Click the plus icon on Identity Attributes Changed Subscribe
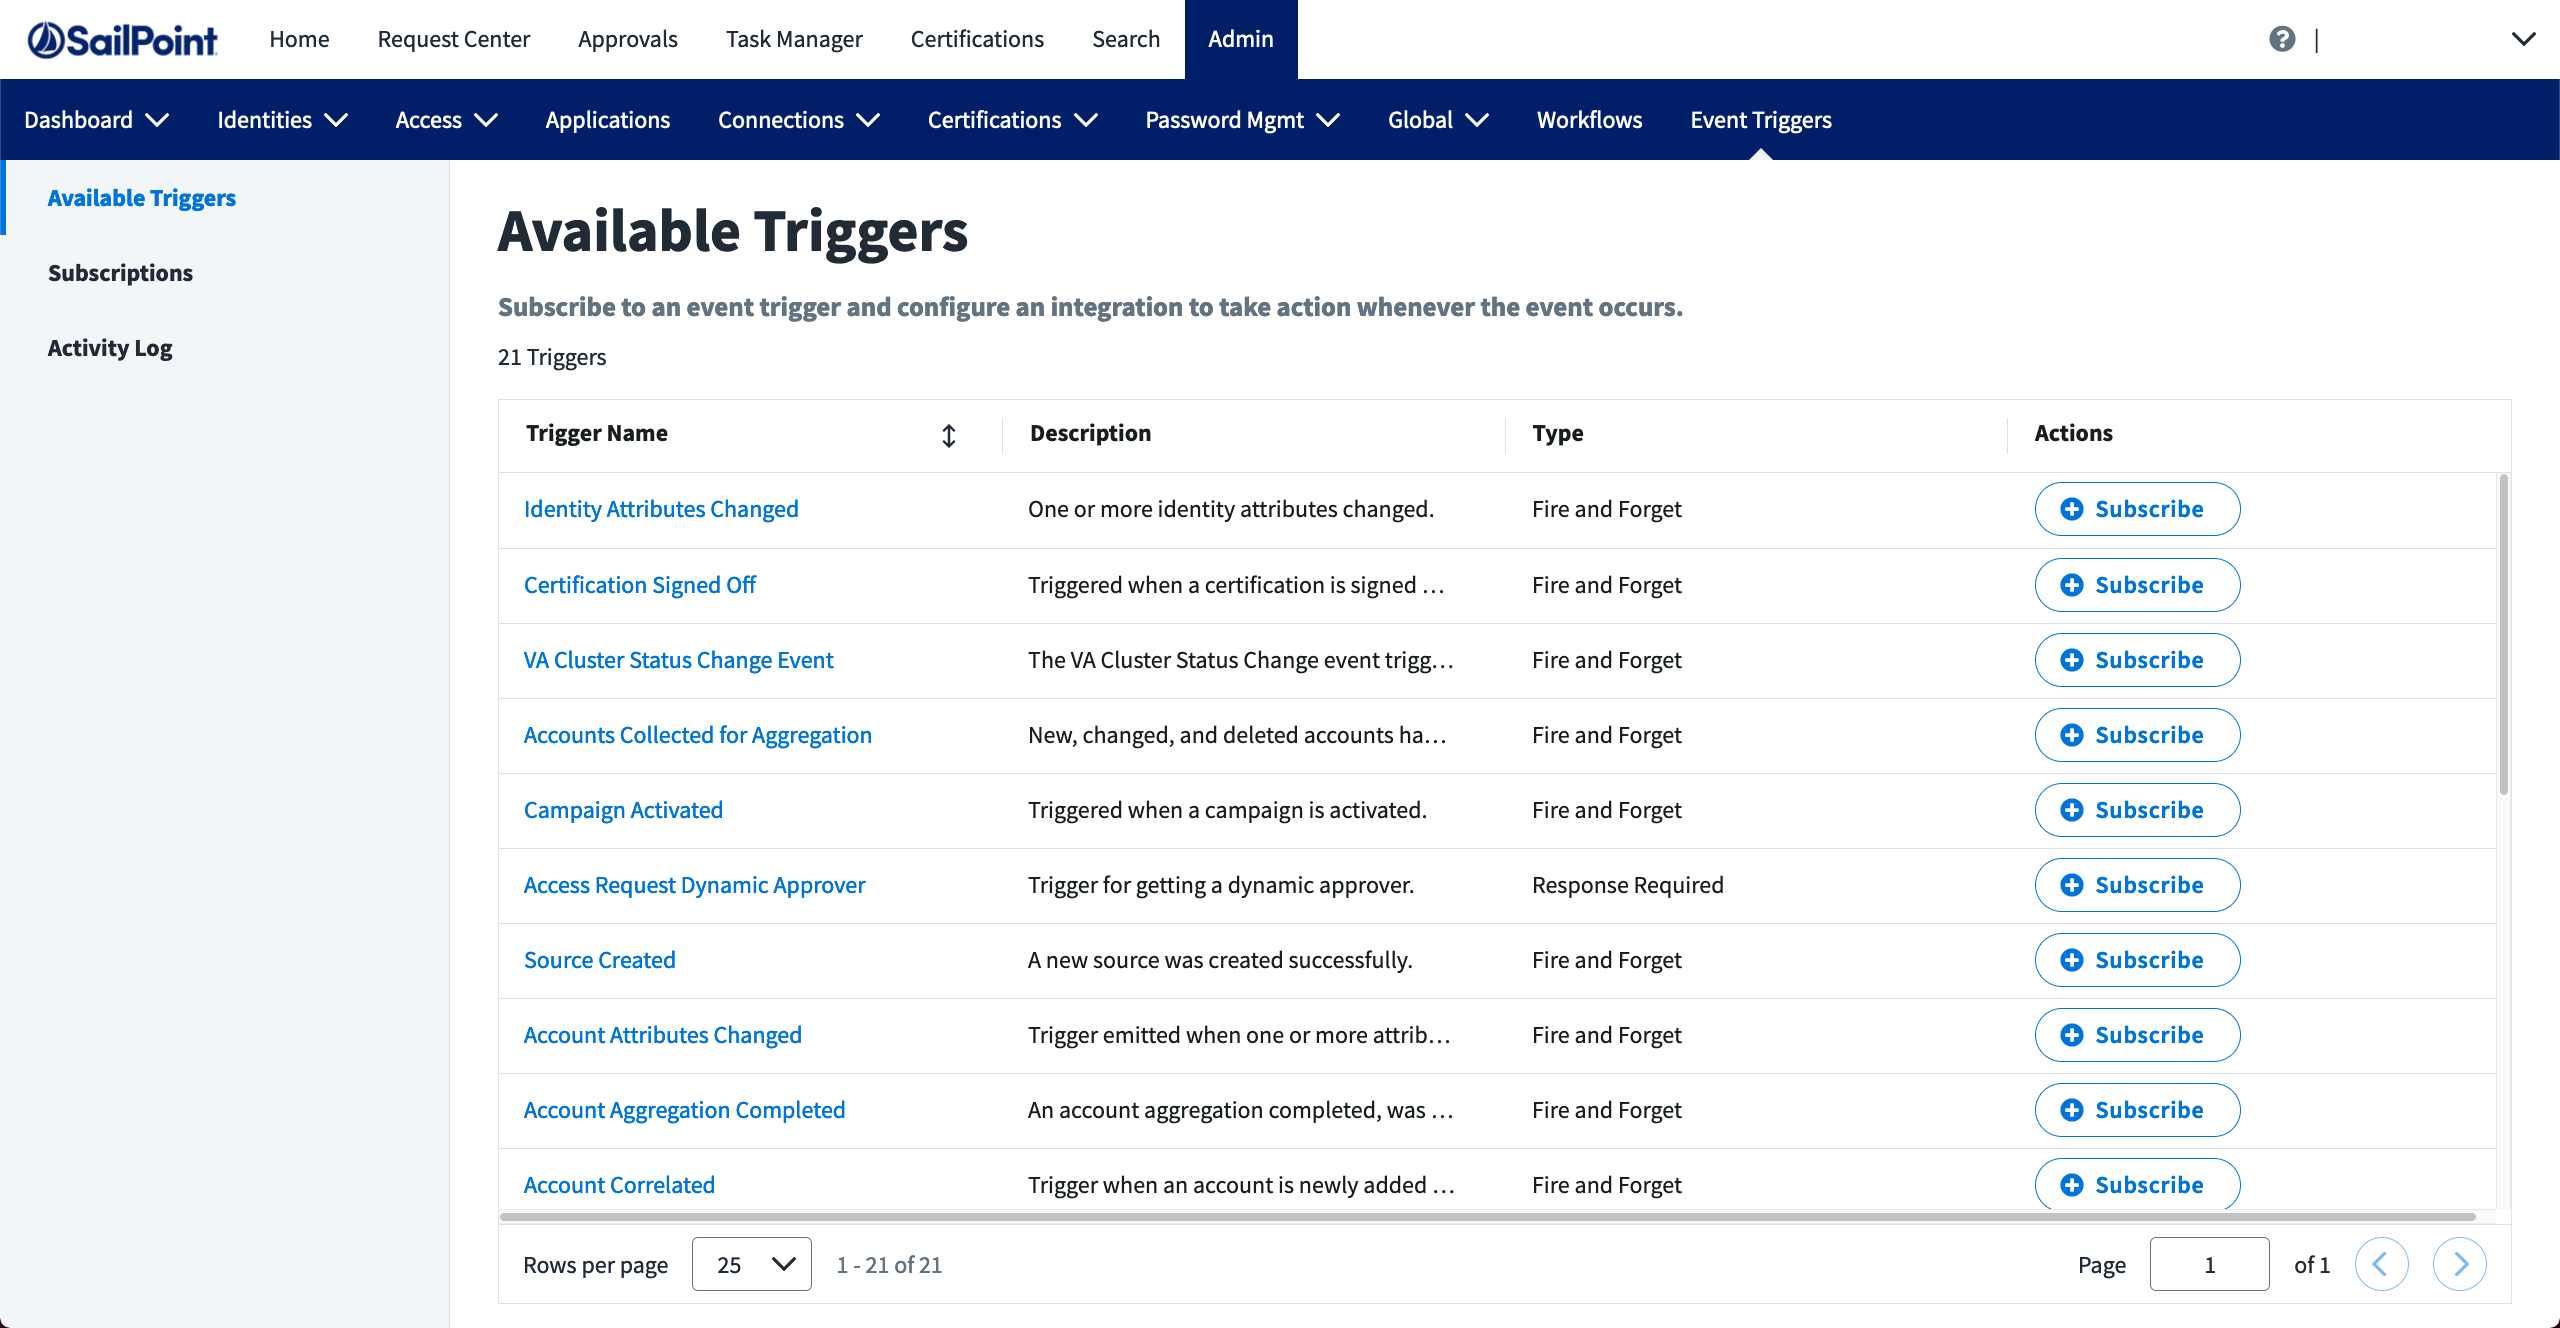The height and width of the screenshot is (1328, 2560). (2072, 509)
